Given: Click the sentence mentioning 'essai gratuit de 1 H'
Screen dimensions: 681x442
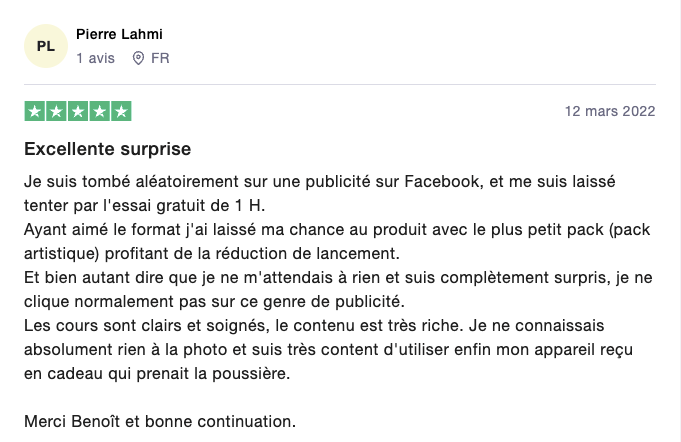Looking at the screenshot, I should [x=145, y=205].
